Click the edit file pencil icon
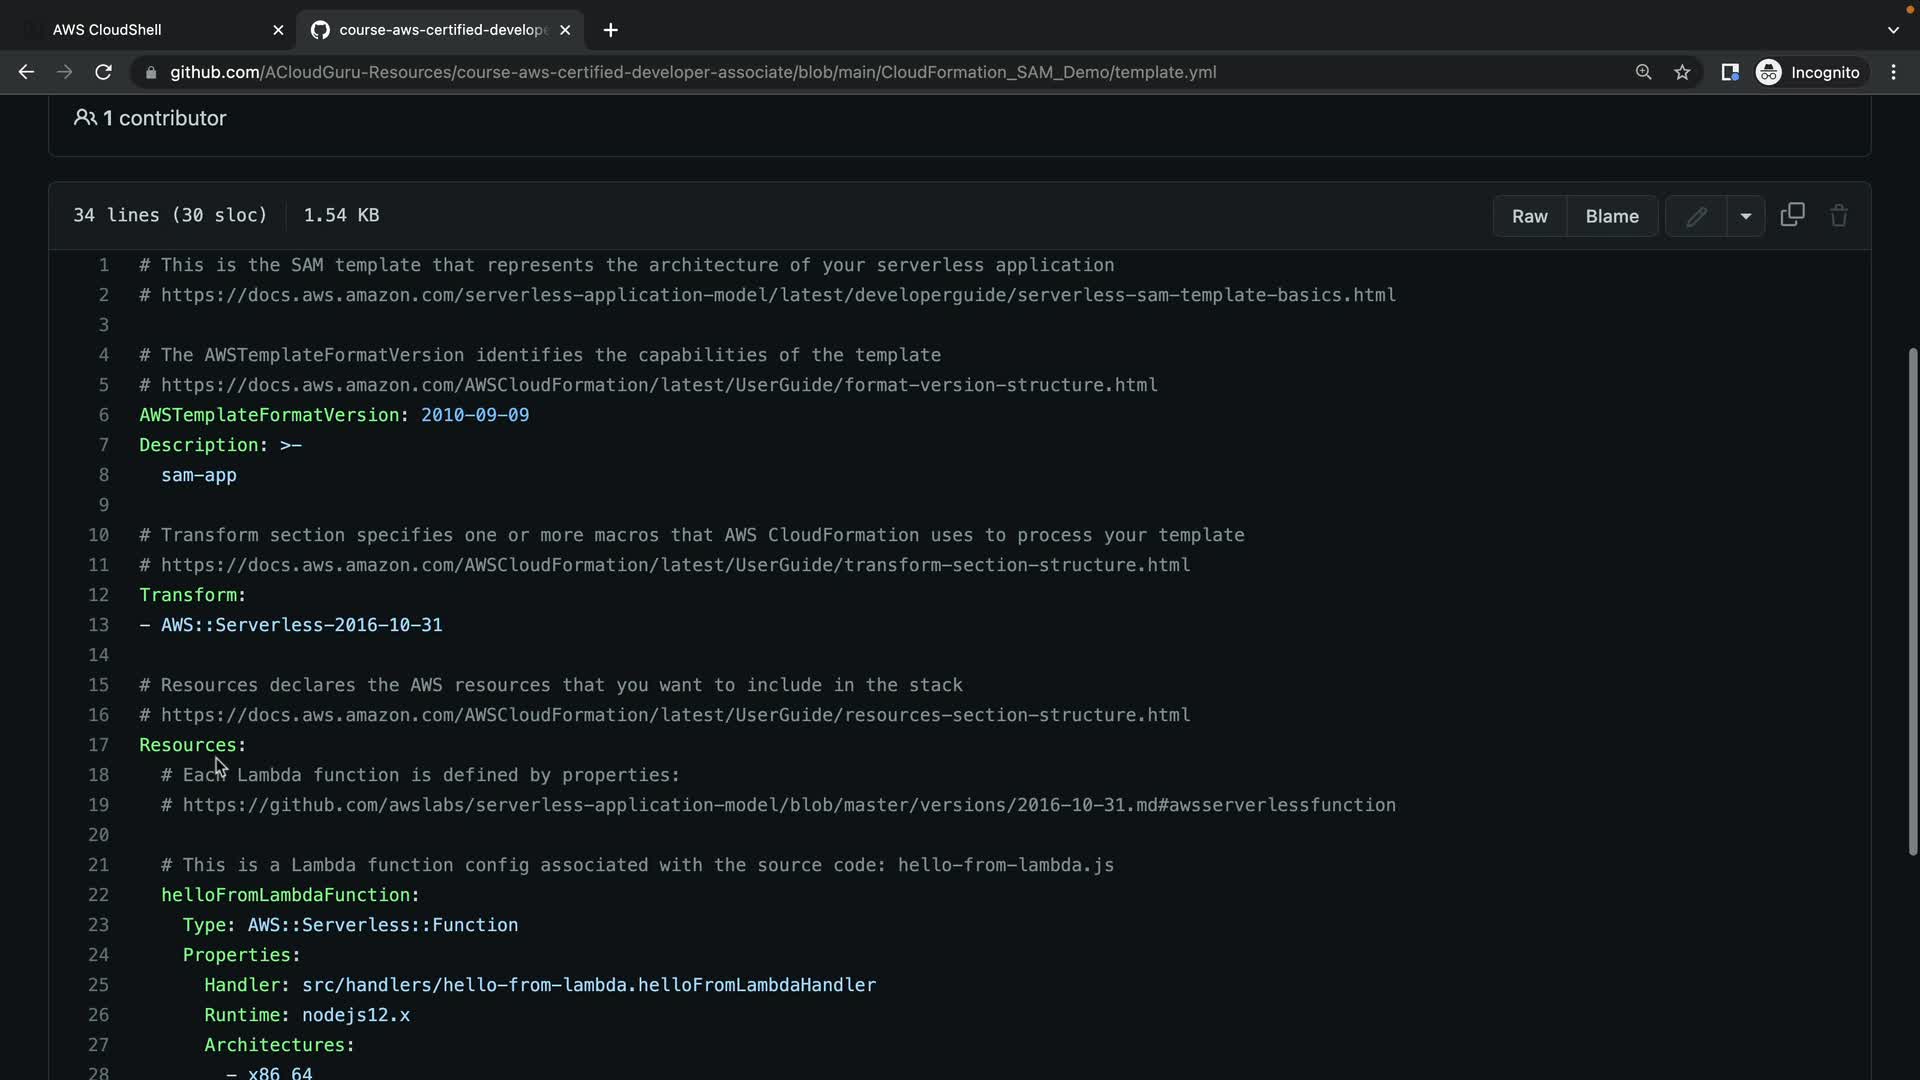This screenshot has height=1080, width=1920. coord(1696,216)
